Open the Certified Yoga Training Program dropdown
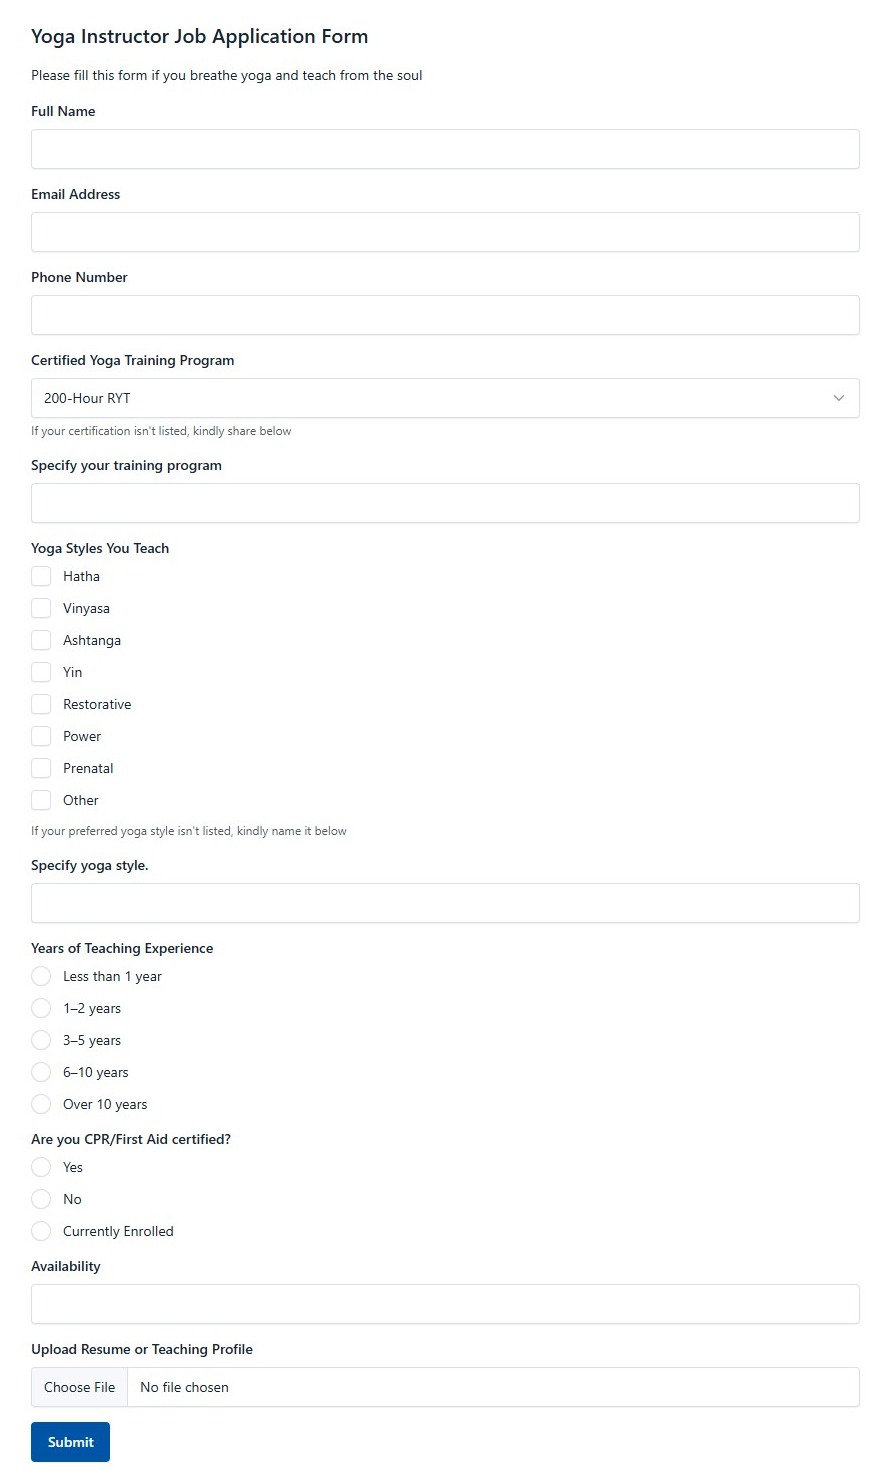Screen dimensions: 886x1479 pyautogui.click(x=445, y=398)
